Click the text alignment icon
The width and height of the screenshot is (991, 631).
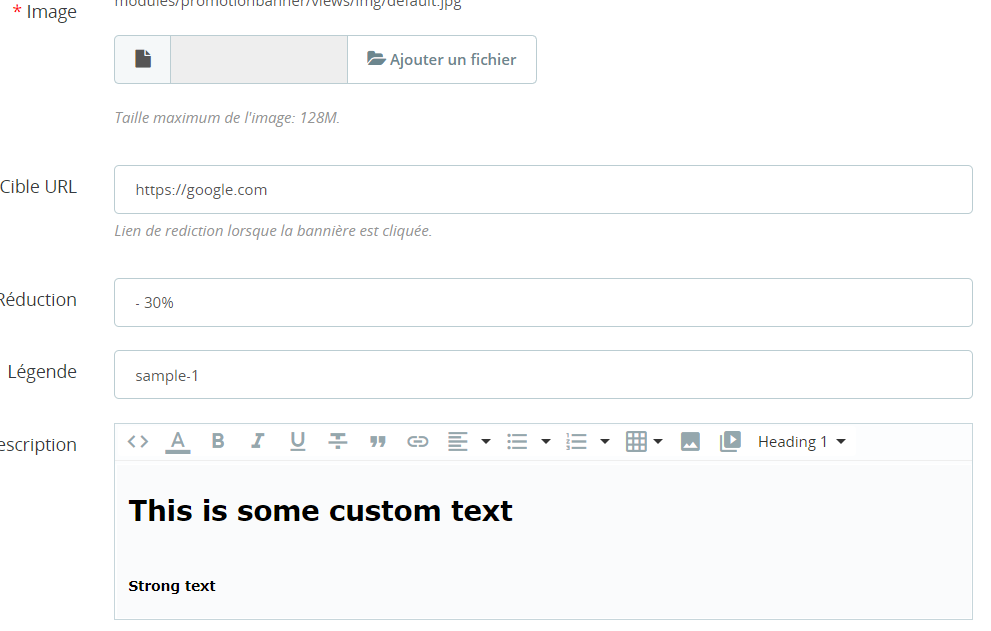click(458, 441)
